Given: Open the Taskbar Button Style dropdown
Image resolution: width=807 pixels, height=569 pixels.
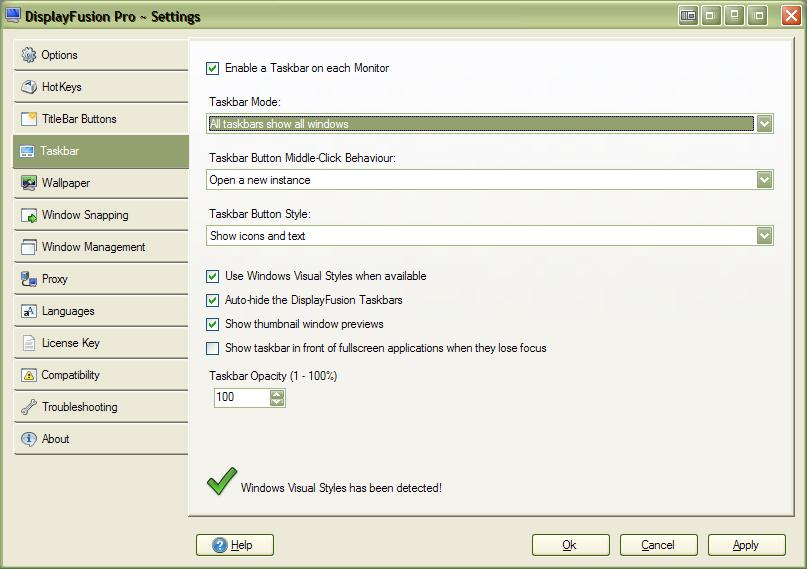Looking at the screenshot, I should tap(764, 236).
